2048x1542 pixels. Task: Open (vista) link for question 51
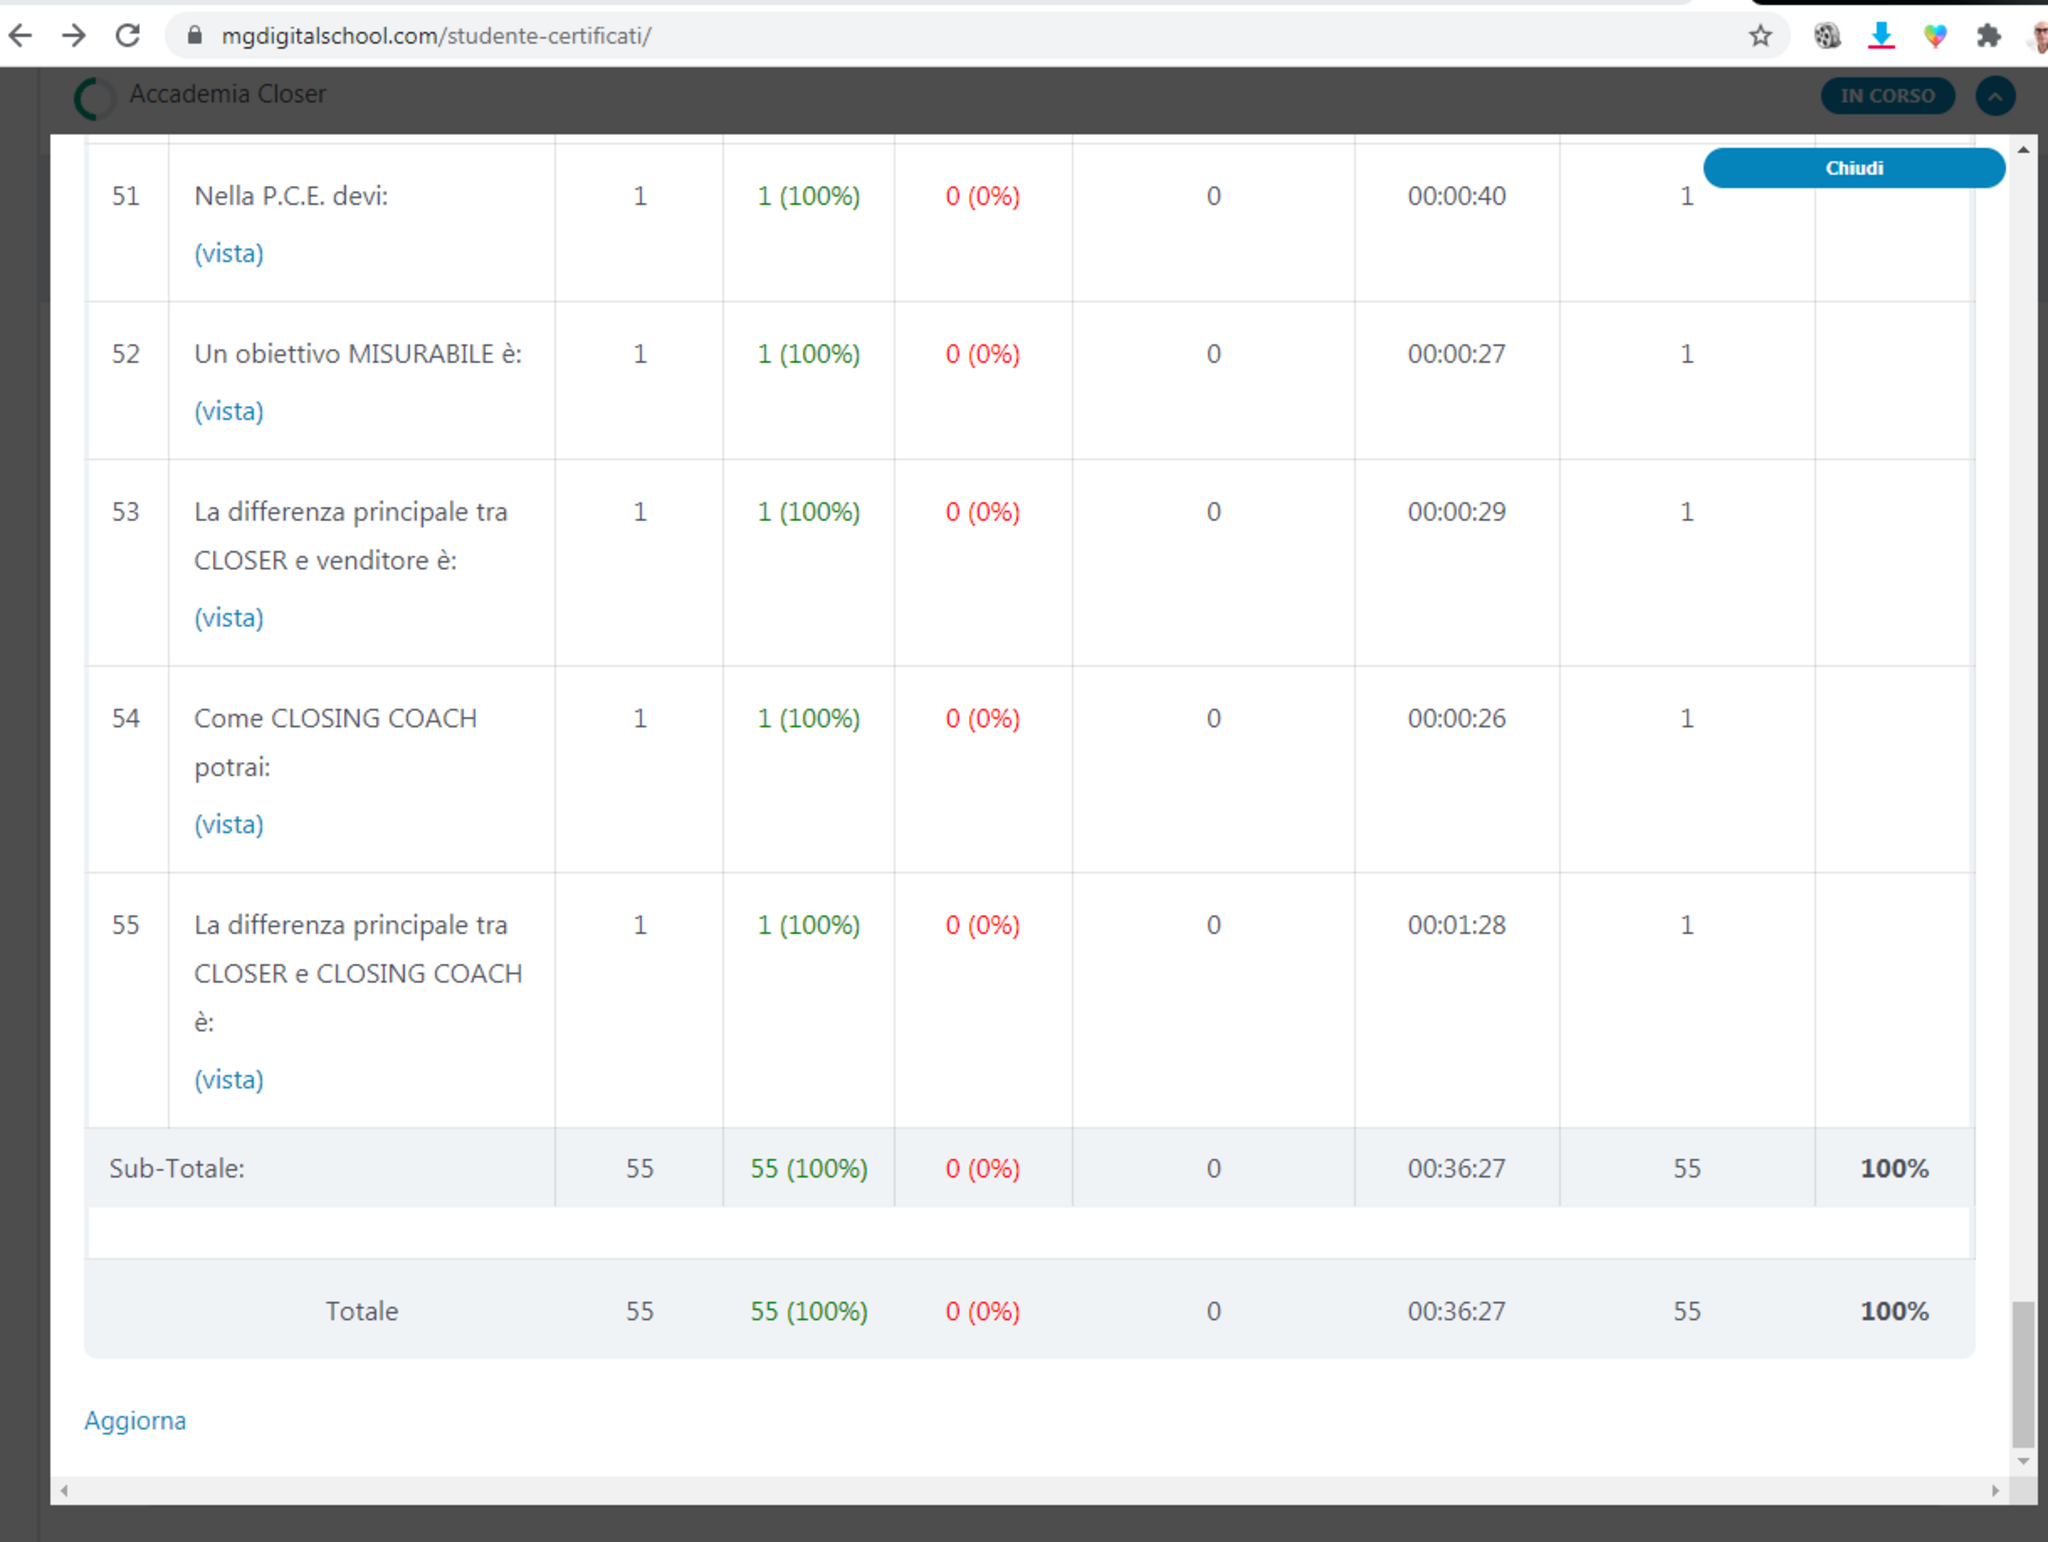pyautogui.click(x=229, y=253)
